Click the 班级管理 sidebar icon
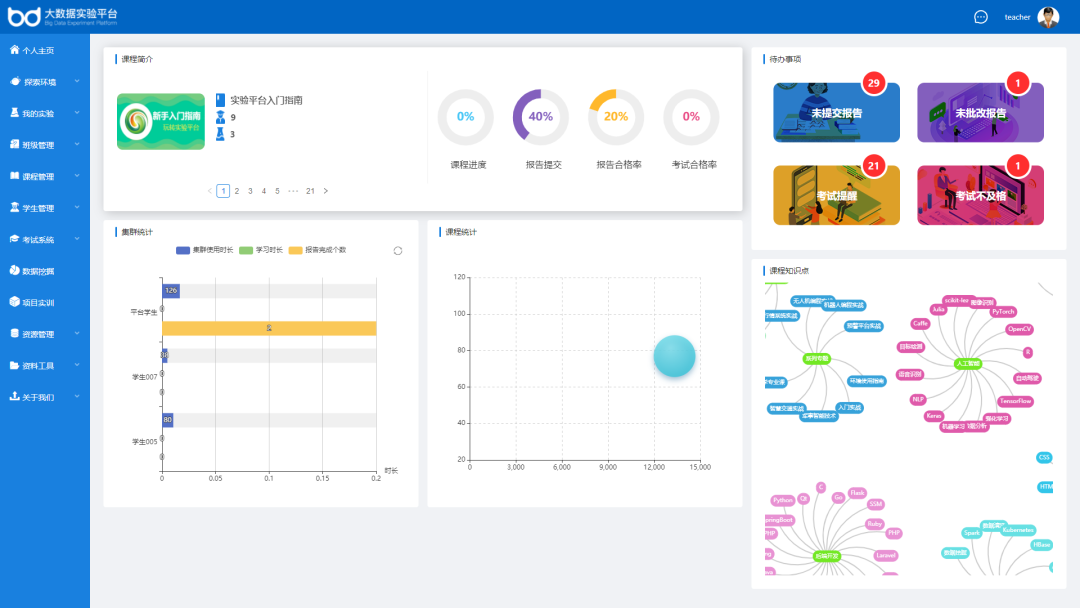The image size is (1080, 608). pos(14,144)
